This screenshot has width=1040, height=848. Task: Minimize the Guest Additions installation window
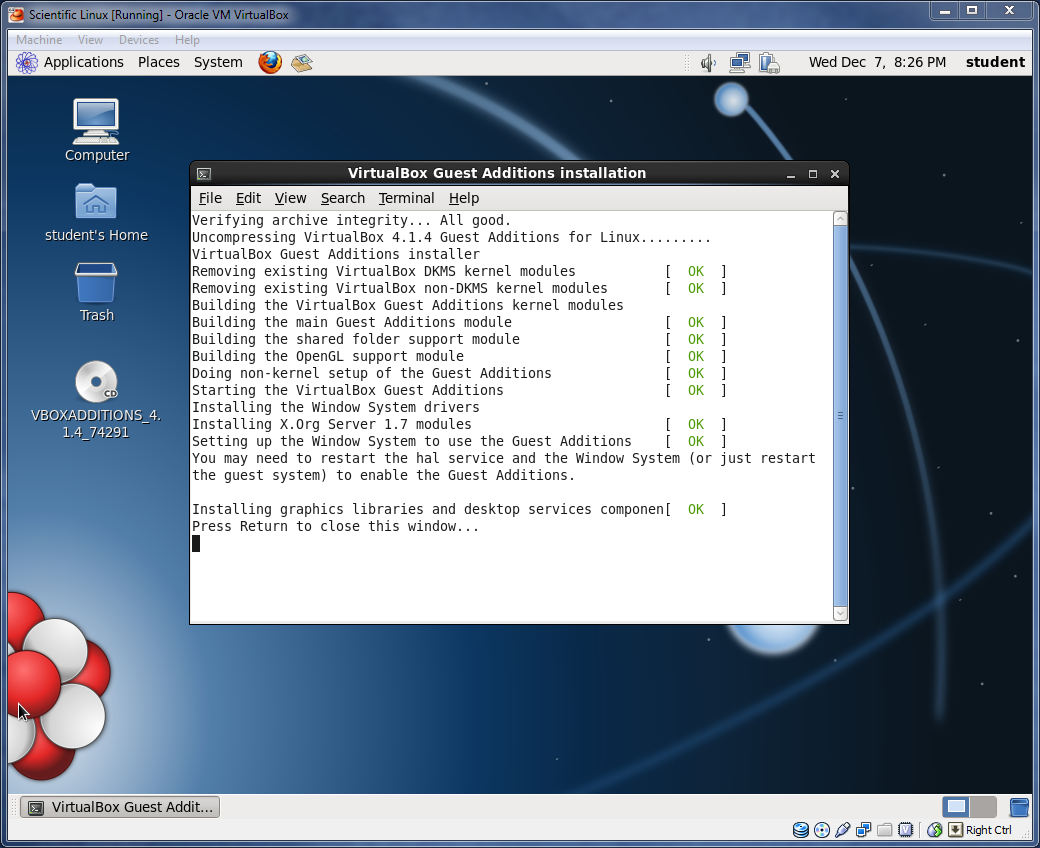tap(791, 174)
